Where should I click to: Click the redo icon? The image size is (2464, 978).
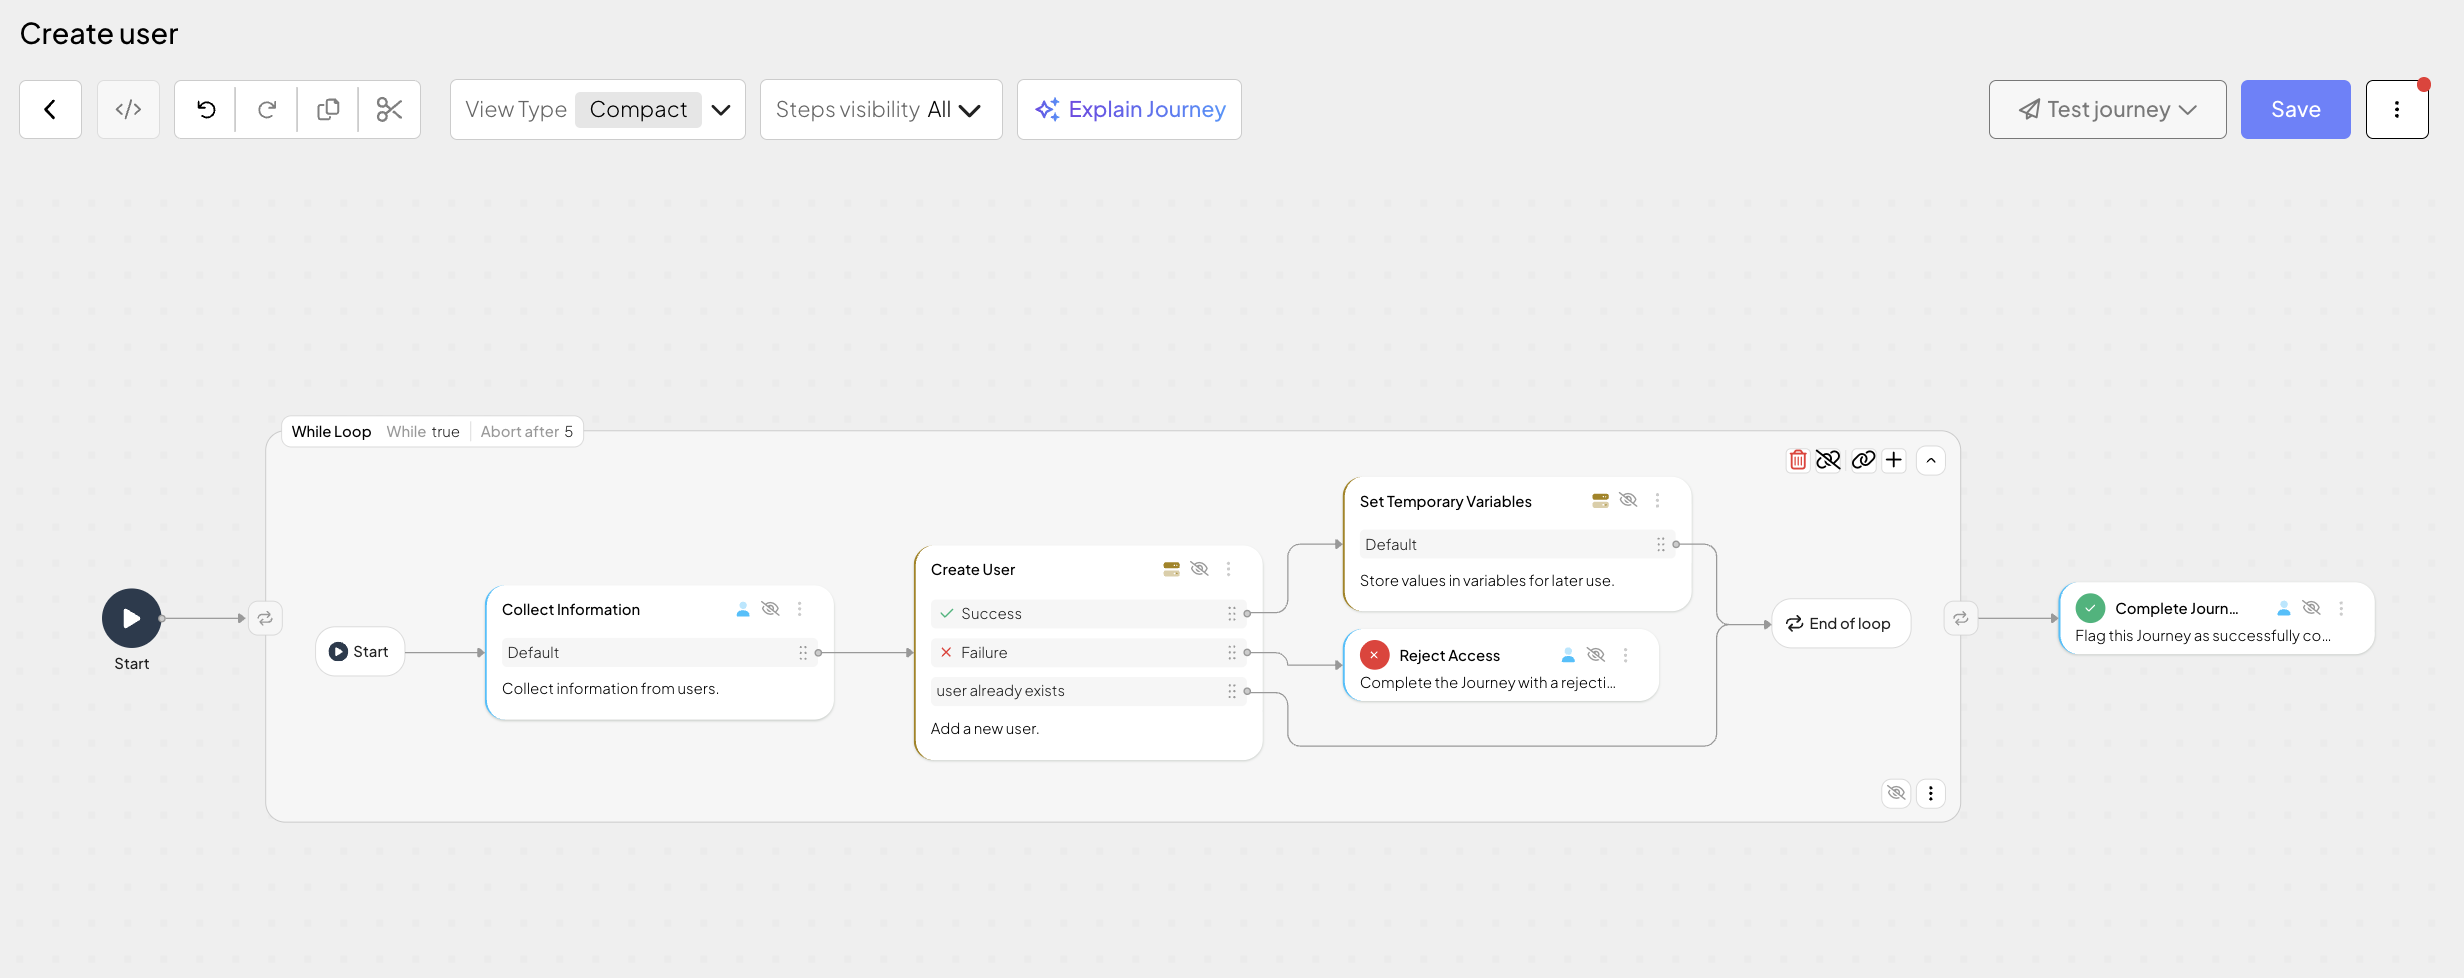click(x=267, y=109)
